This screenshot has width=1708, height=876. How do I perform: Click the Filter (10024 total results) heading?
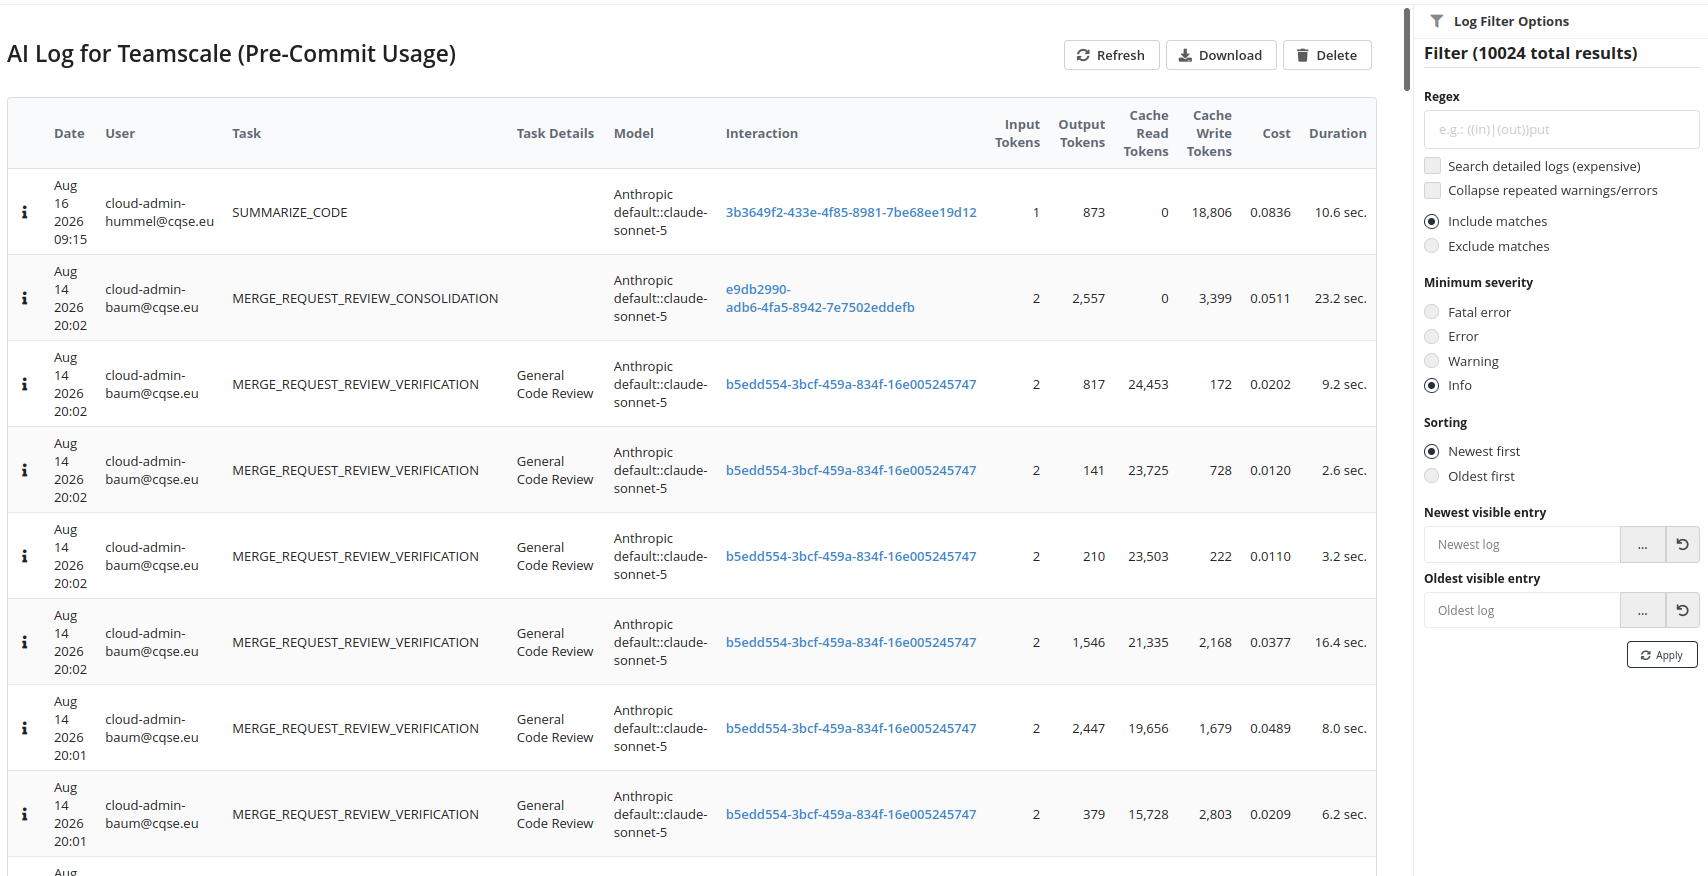[1531, 53]
